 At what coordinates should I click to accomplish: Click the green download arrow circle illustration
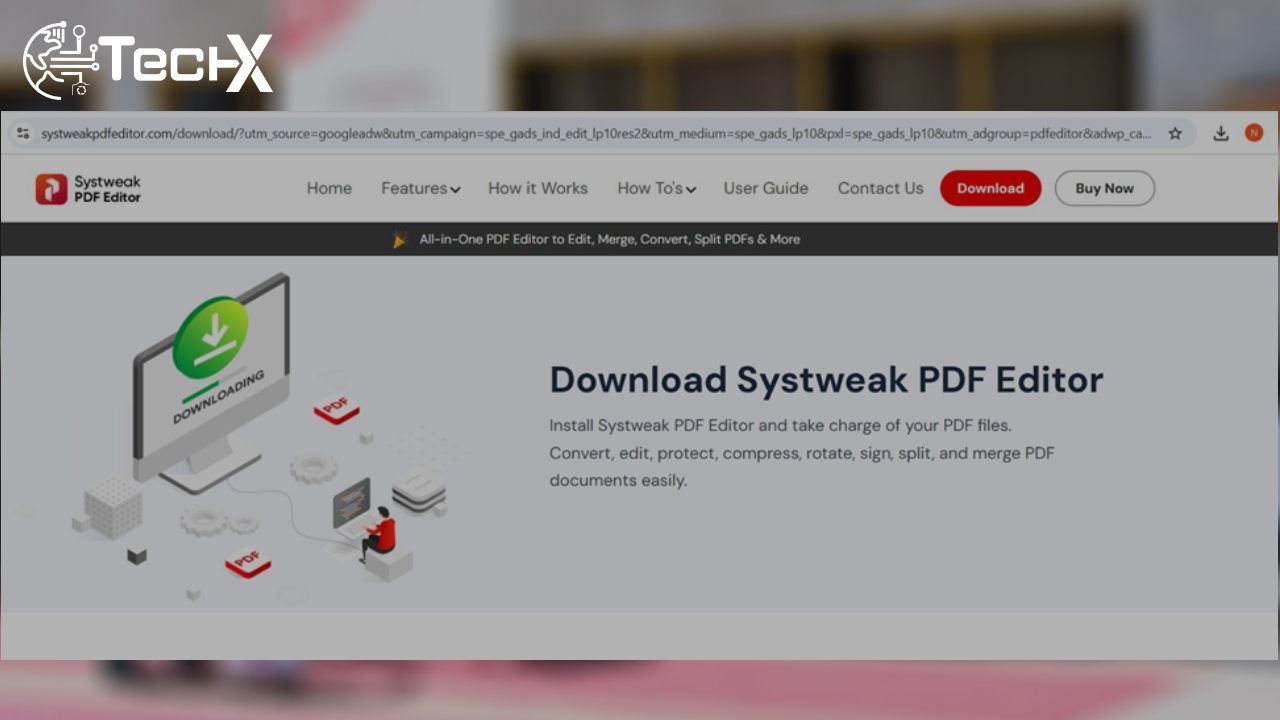(210, 337)
